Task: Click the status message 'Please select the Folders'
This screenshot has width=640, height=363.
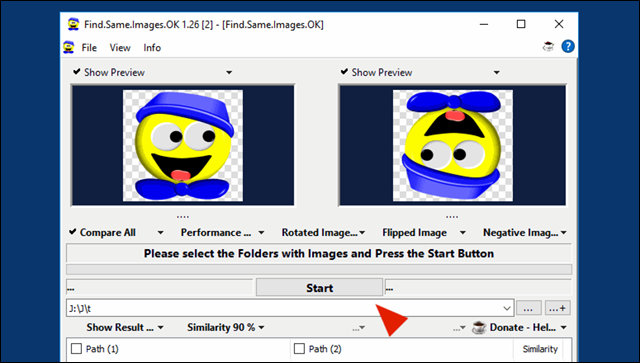Action: point(319,254)
